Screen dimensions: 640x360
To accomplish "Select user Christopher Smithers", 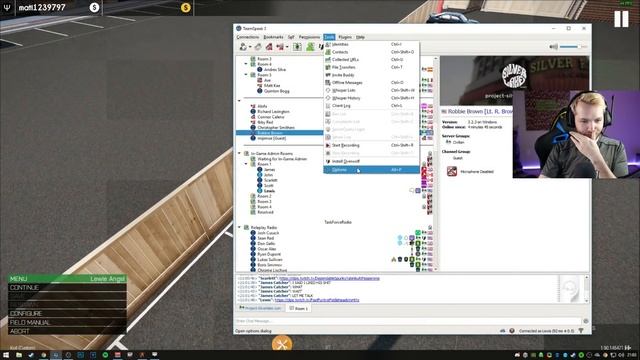I will click(x=276, y=127).
